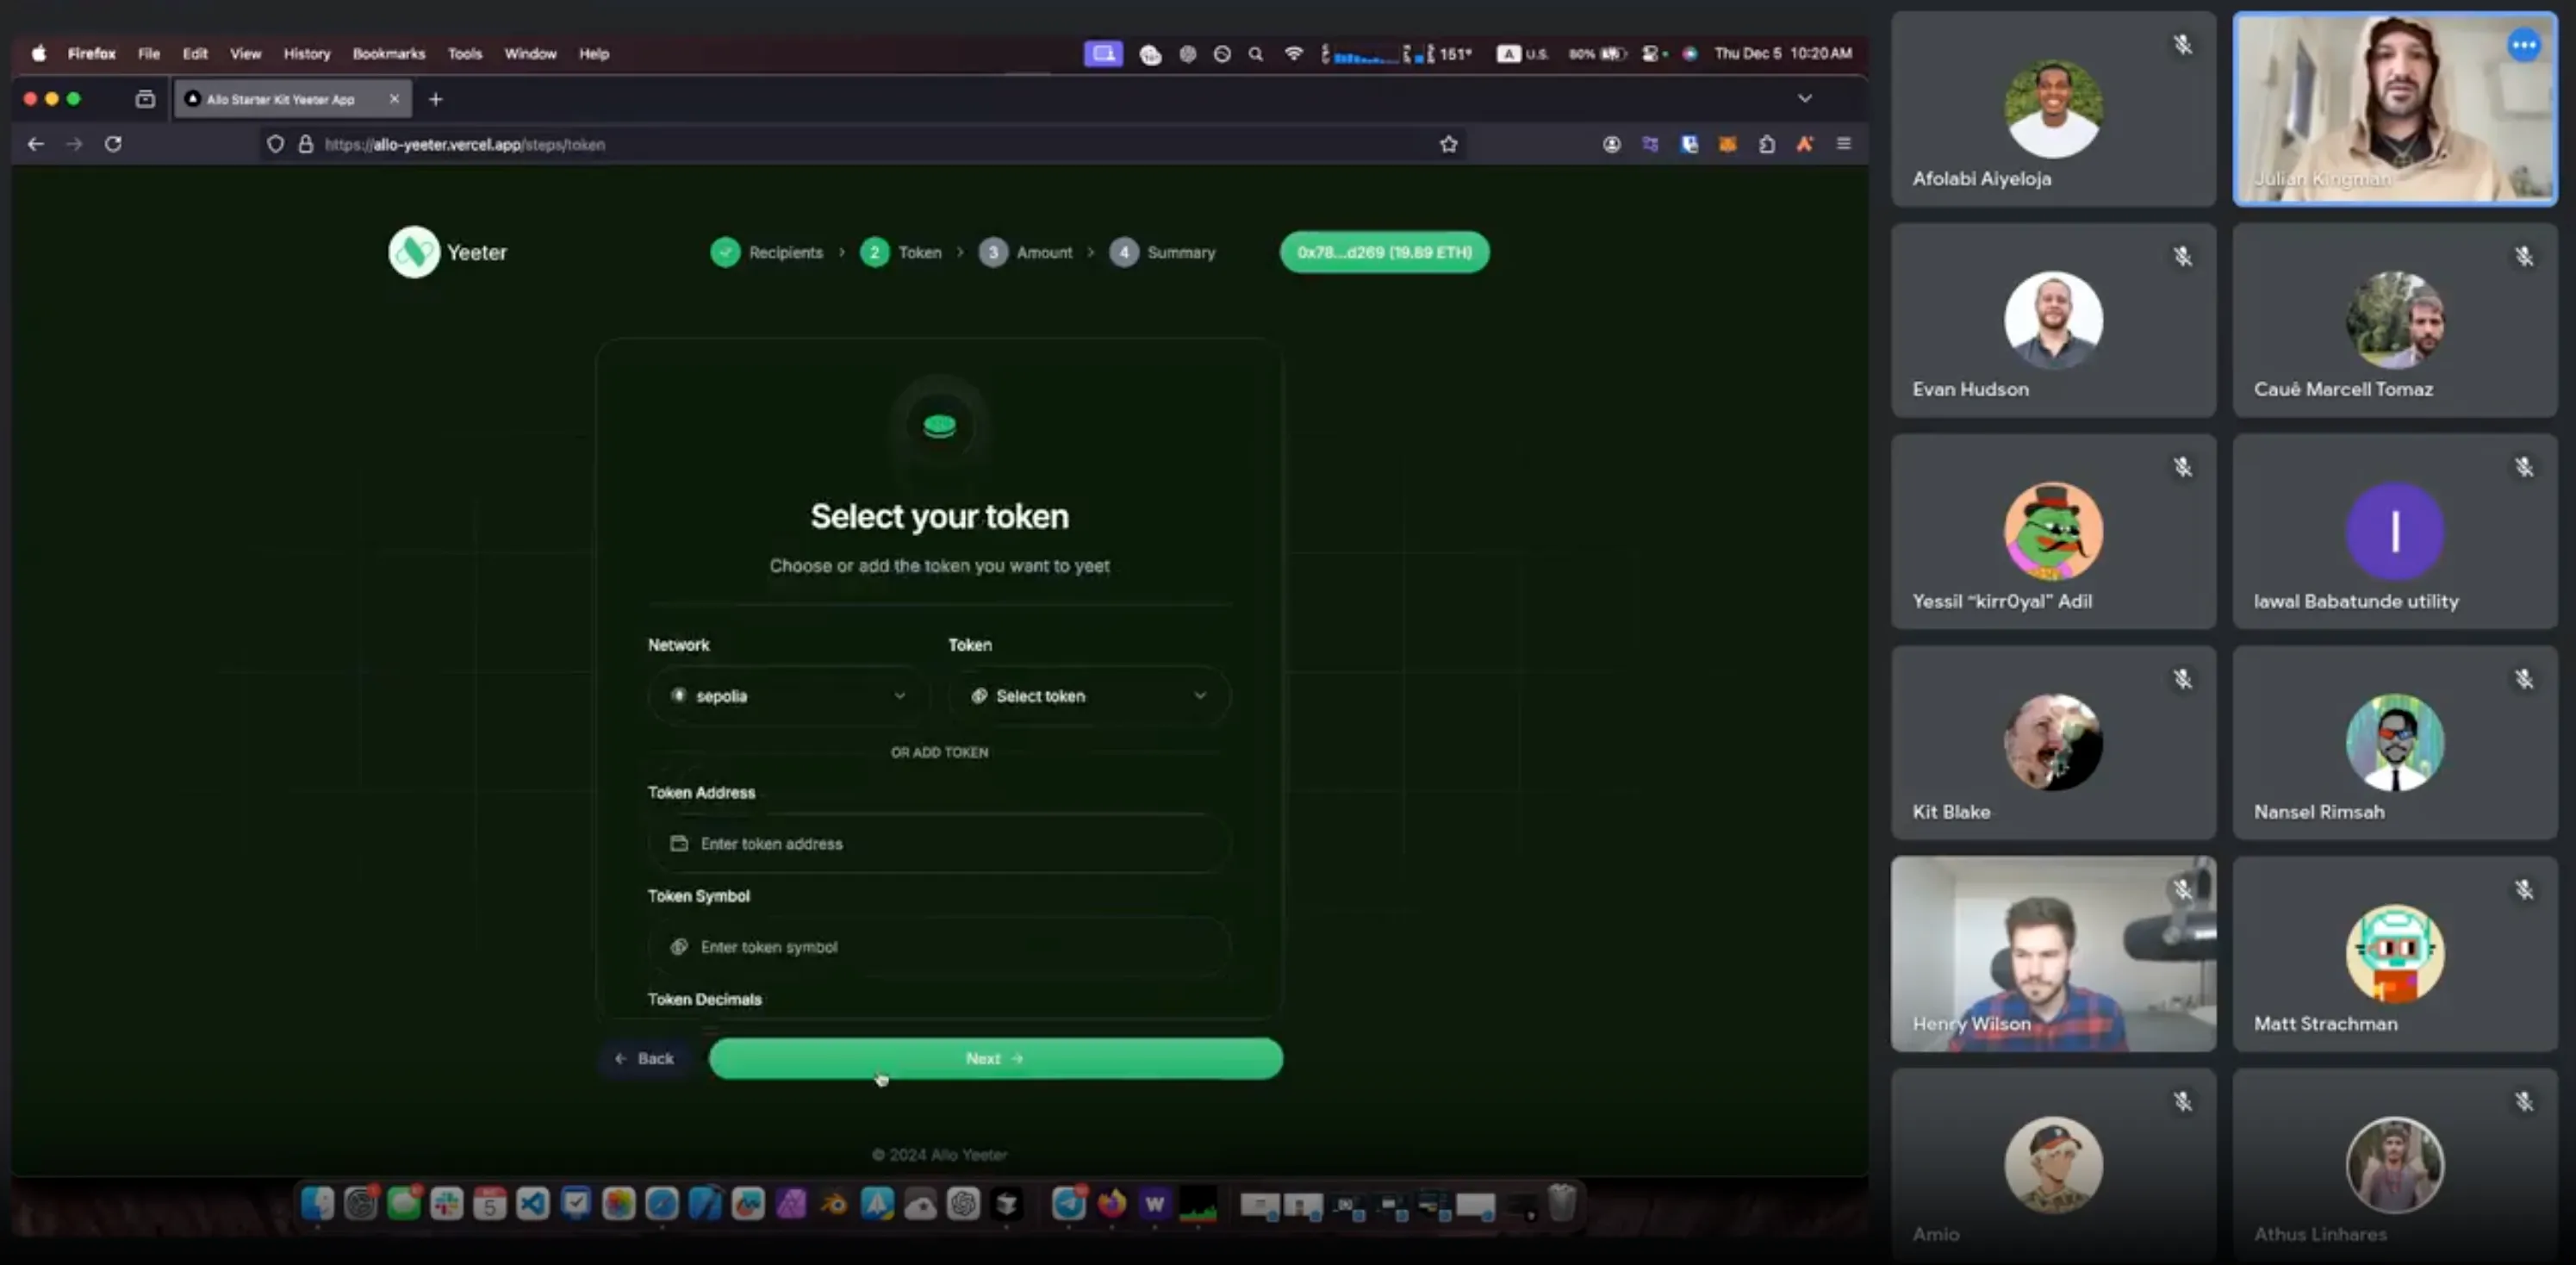
Task: Open the Firefox File menu
Action: click(149, 53)
